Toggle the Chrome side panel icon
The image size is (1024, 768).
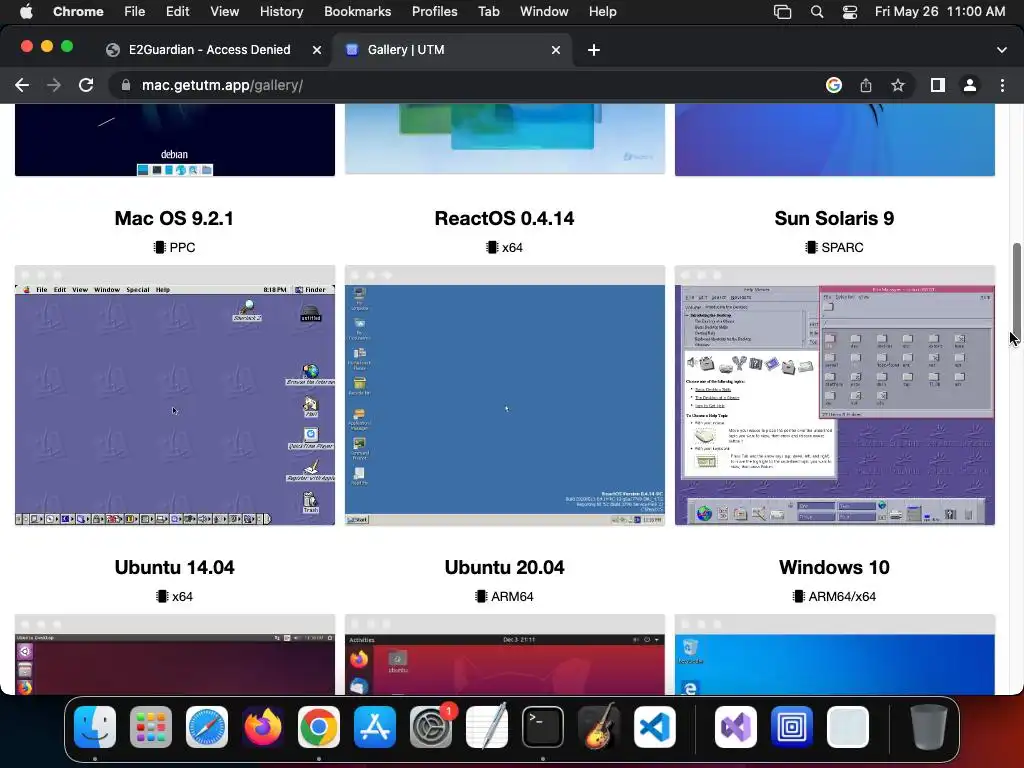pos(938,86)
